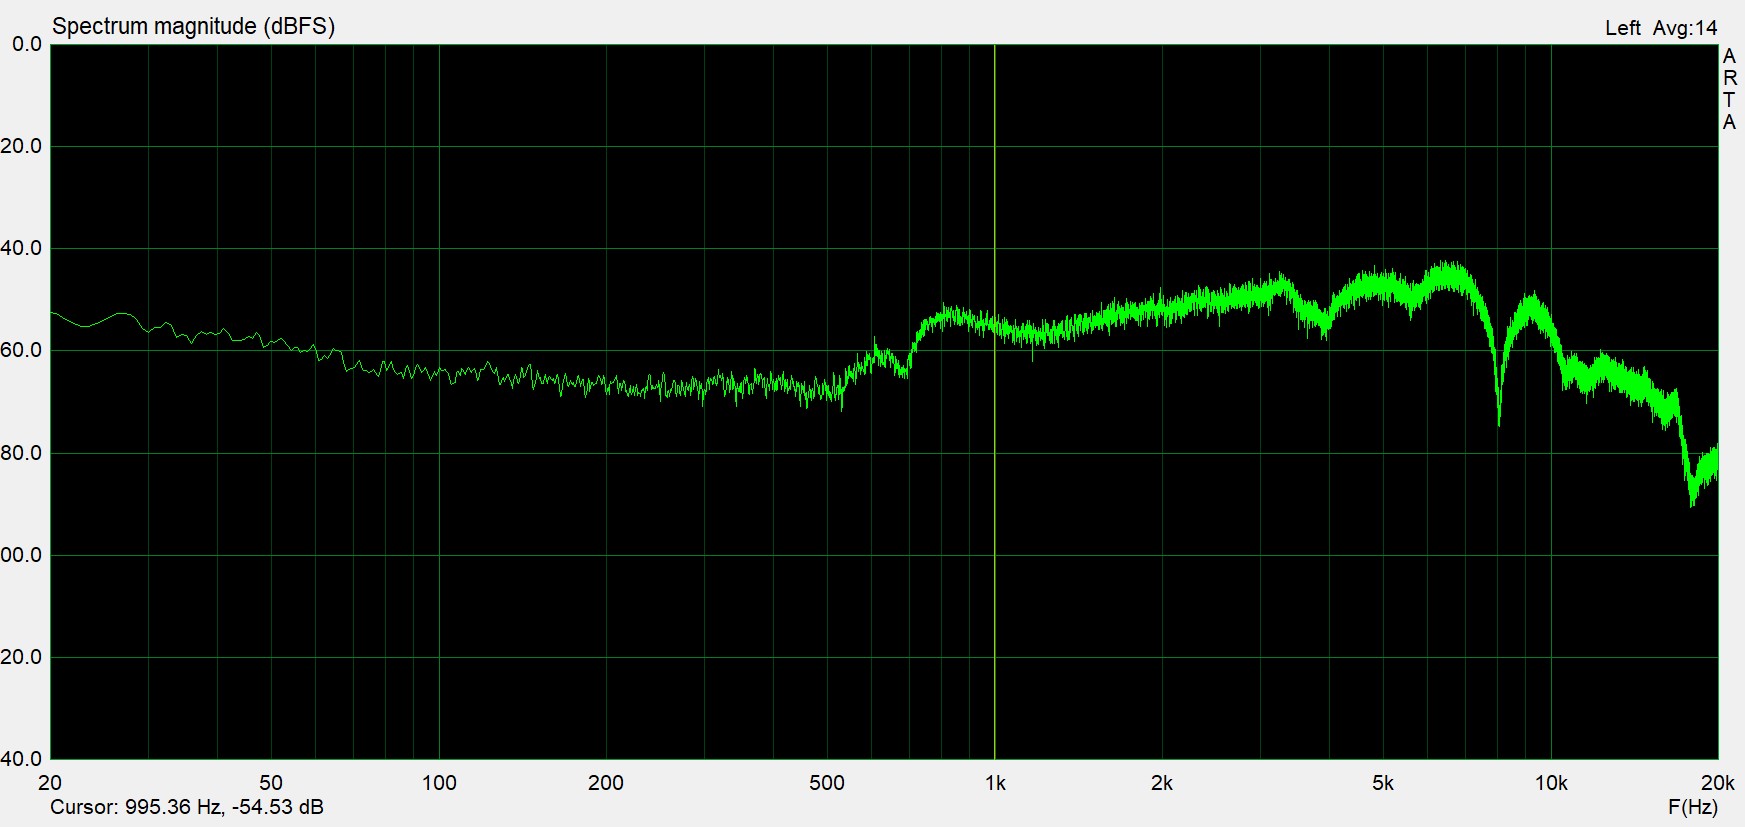Click the '5k' frequency axis label

point(1383,783)
